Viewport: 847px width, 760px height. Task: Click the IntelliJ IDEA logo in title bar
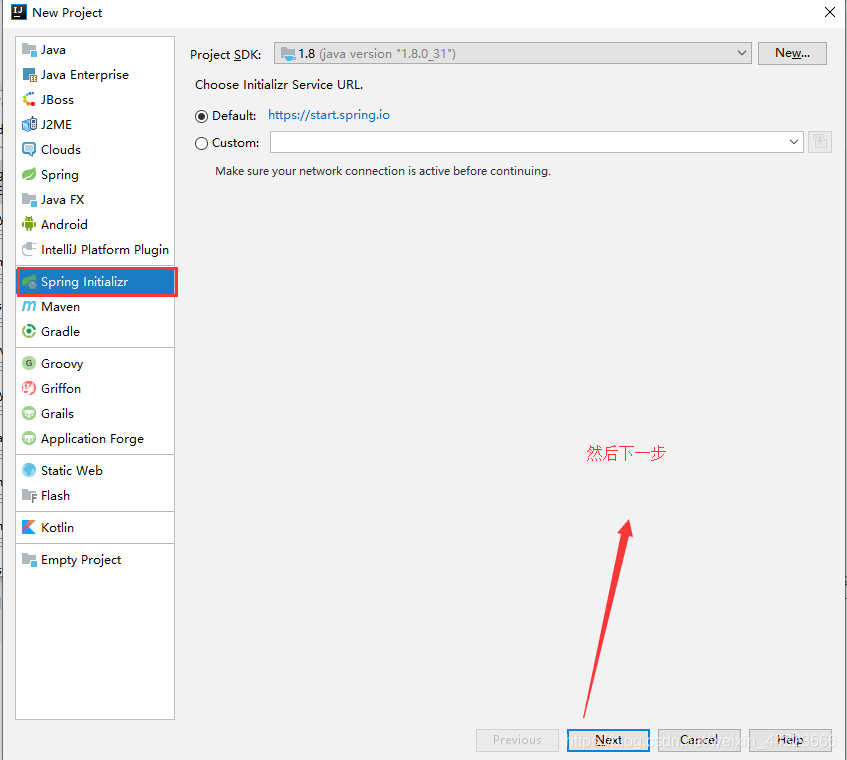click(19, 12)
